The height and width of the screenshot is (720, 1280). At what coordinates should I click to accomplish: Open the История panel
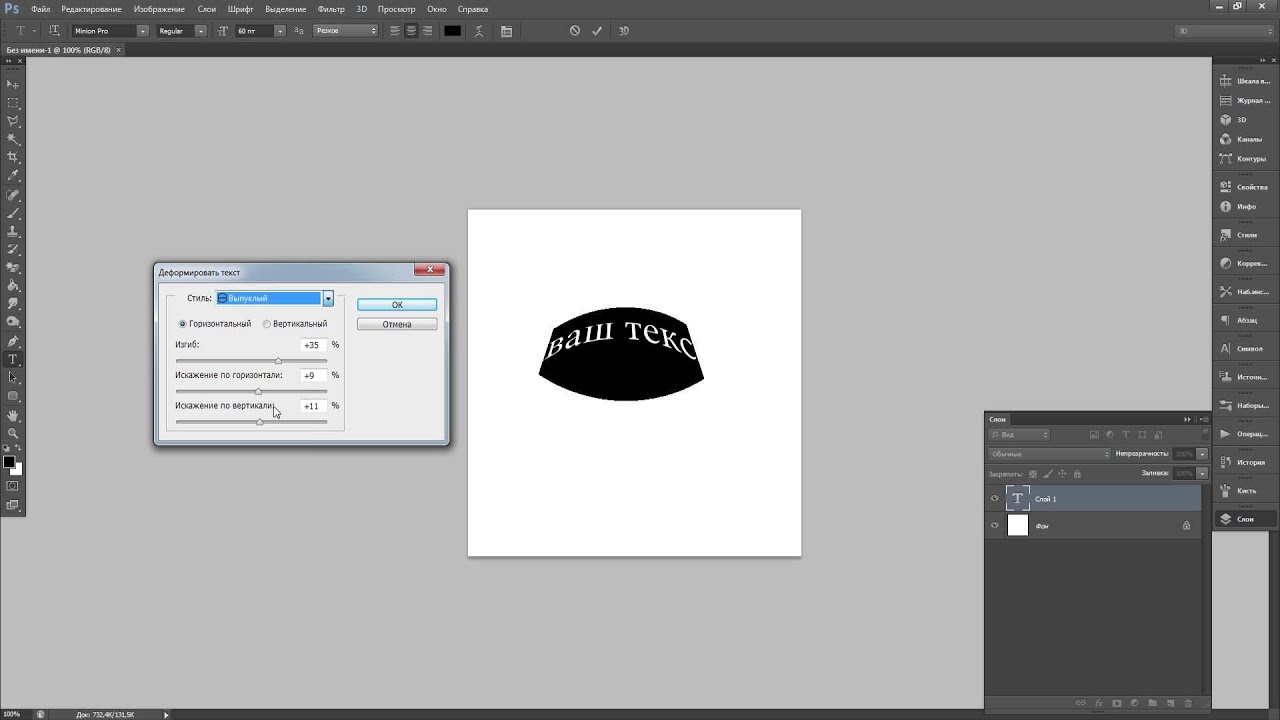pos(1245,462)
